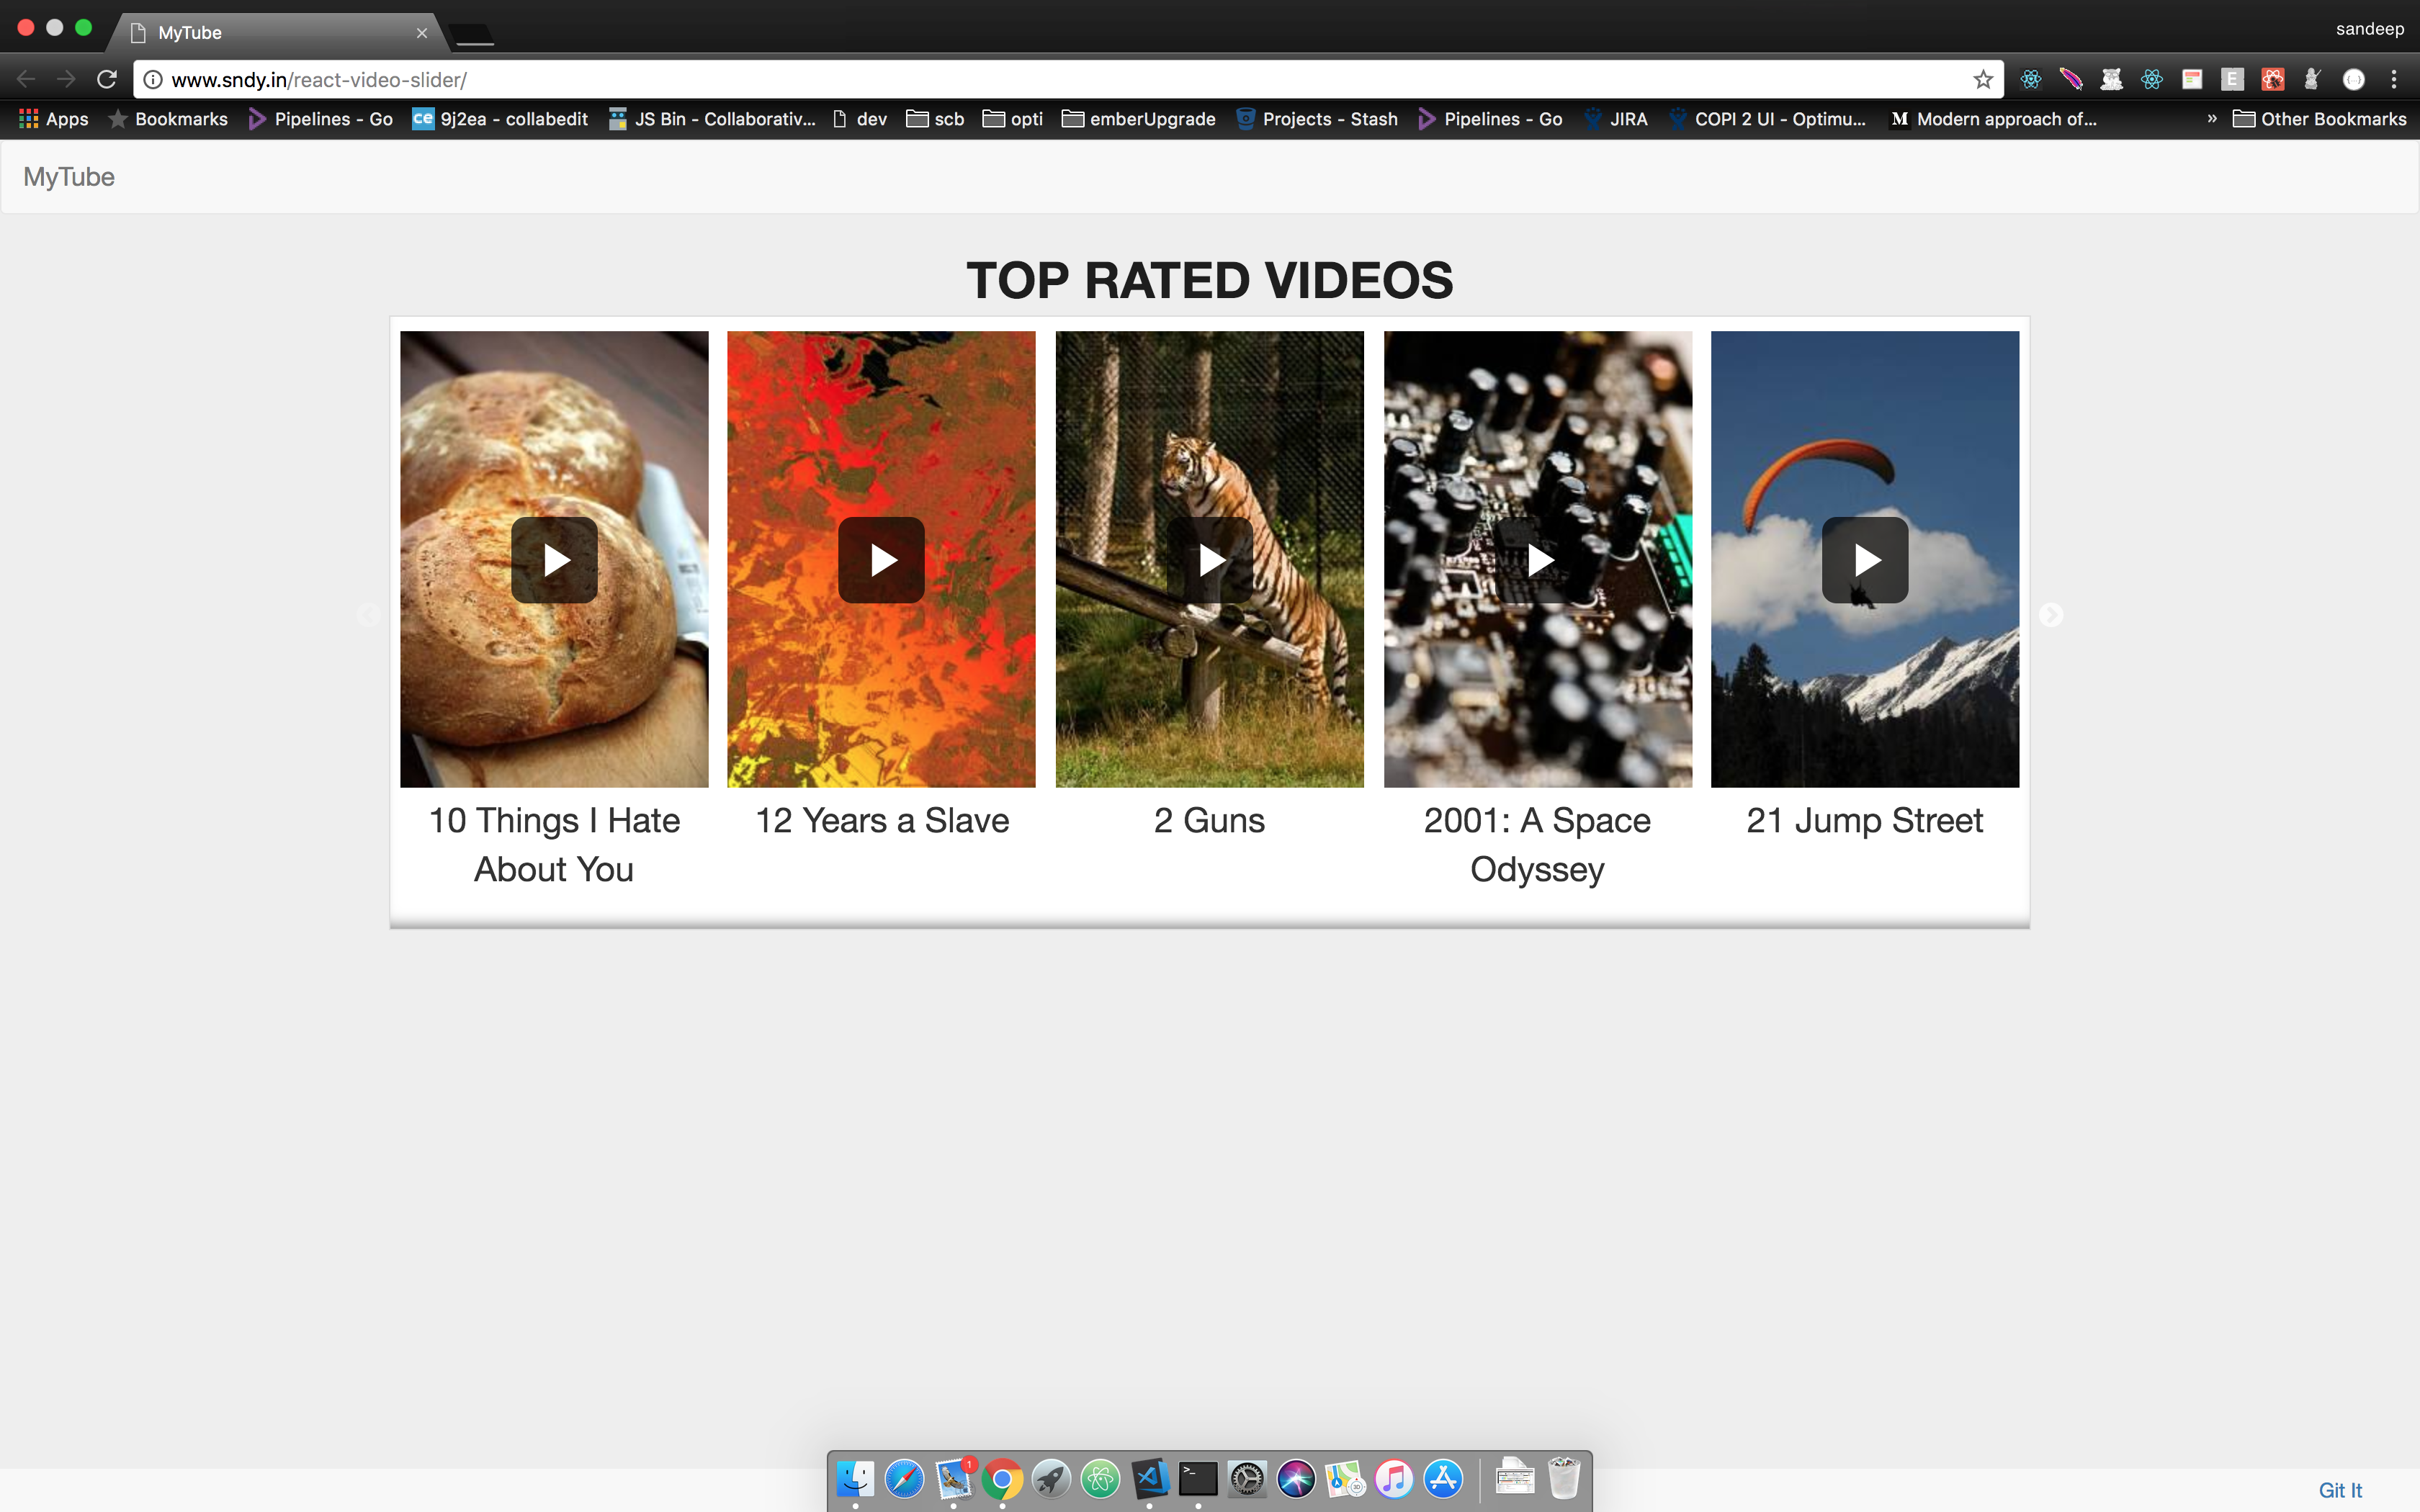This screenshot has height=1512, width=2420.
Task: Click the MyTube navbar brand link
Action: [69, 177]
